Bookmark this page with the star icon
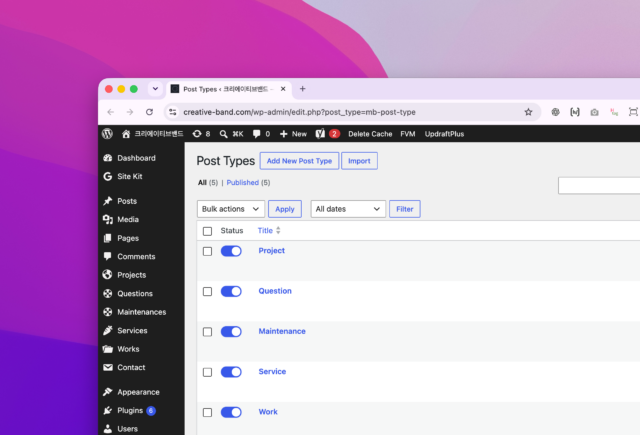The image size is (640, 435). pyautogui.click(x=528, y=112)
